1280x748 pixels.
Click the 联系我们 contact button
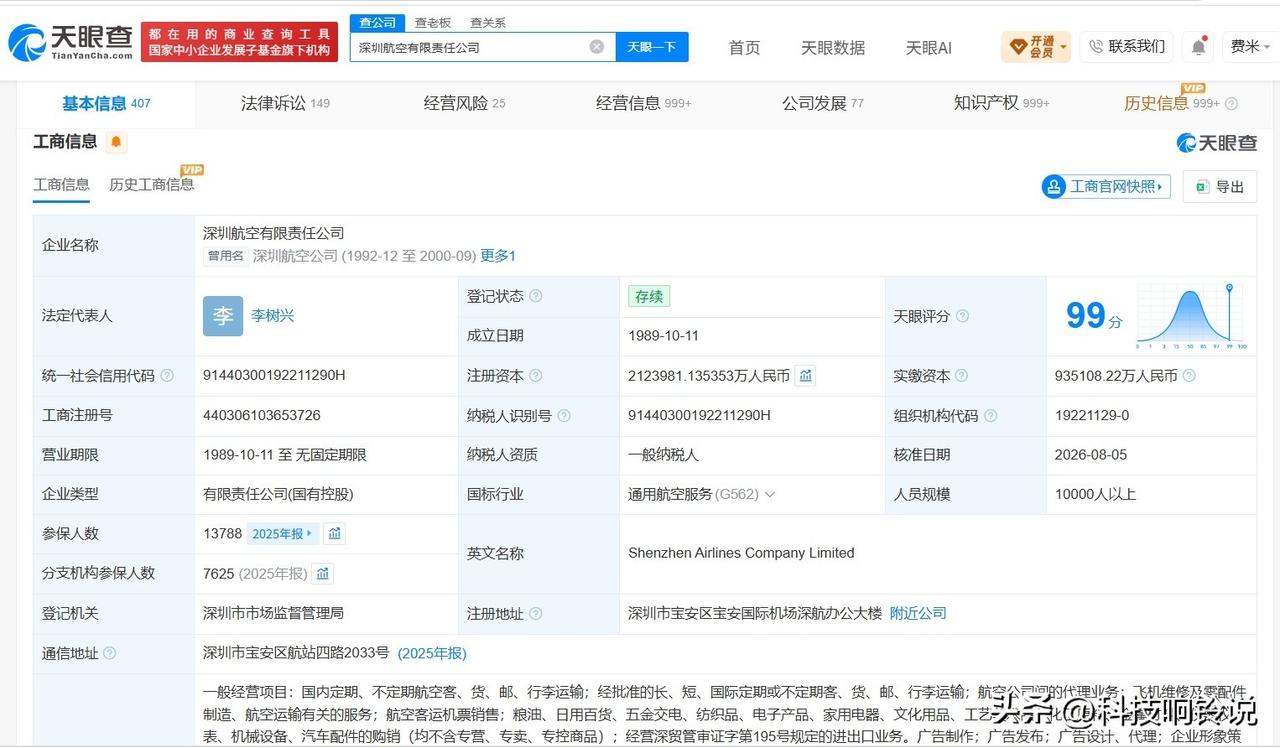pyautogui.click(x=1126, y=47)
